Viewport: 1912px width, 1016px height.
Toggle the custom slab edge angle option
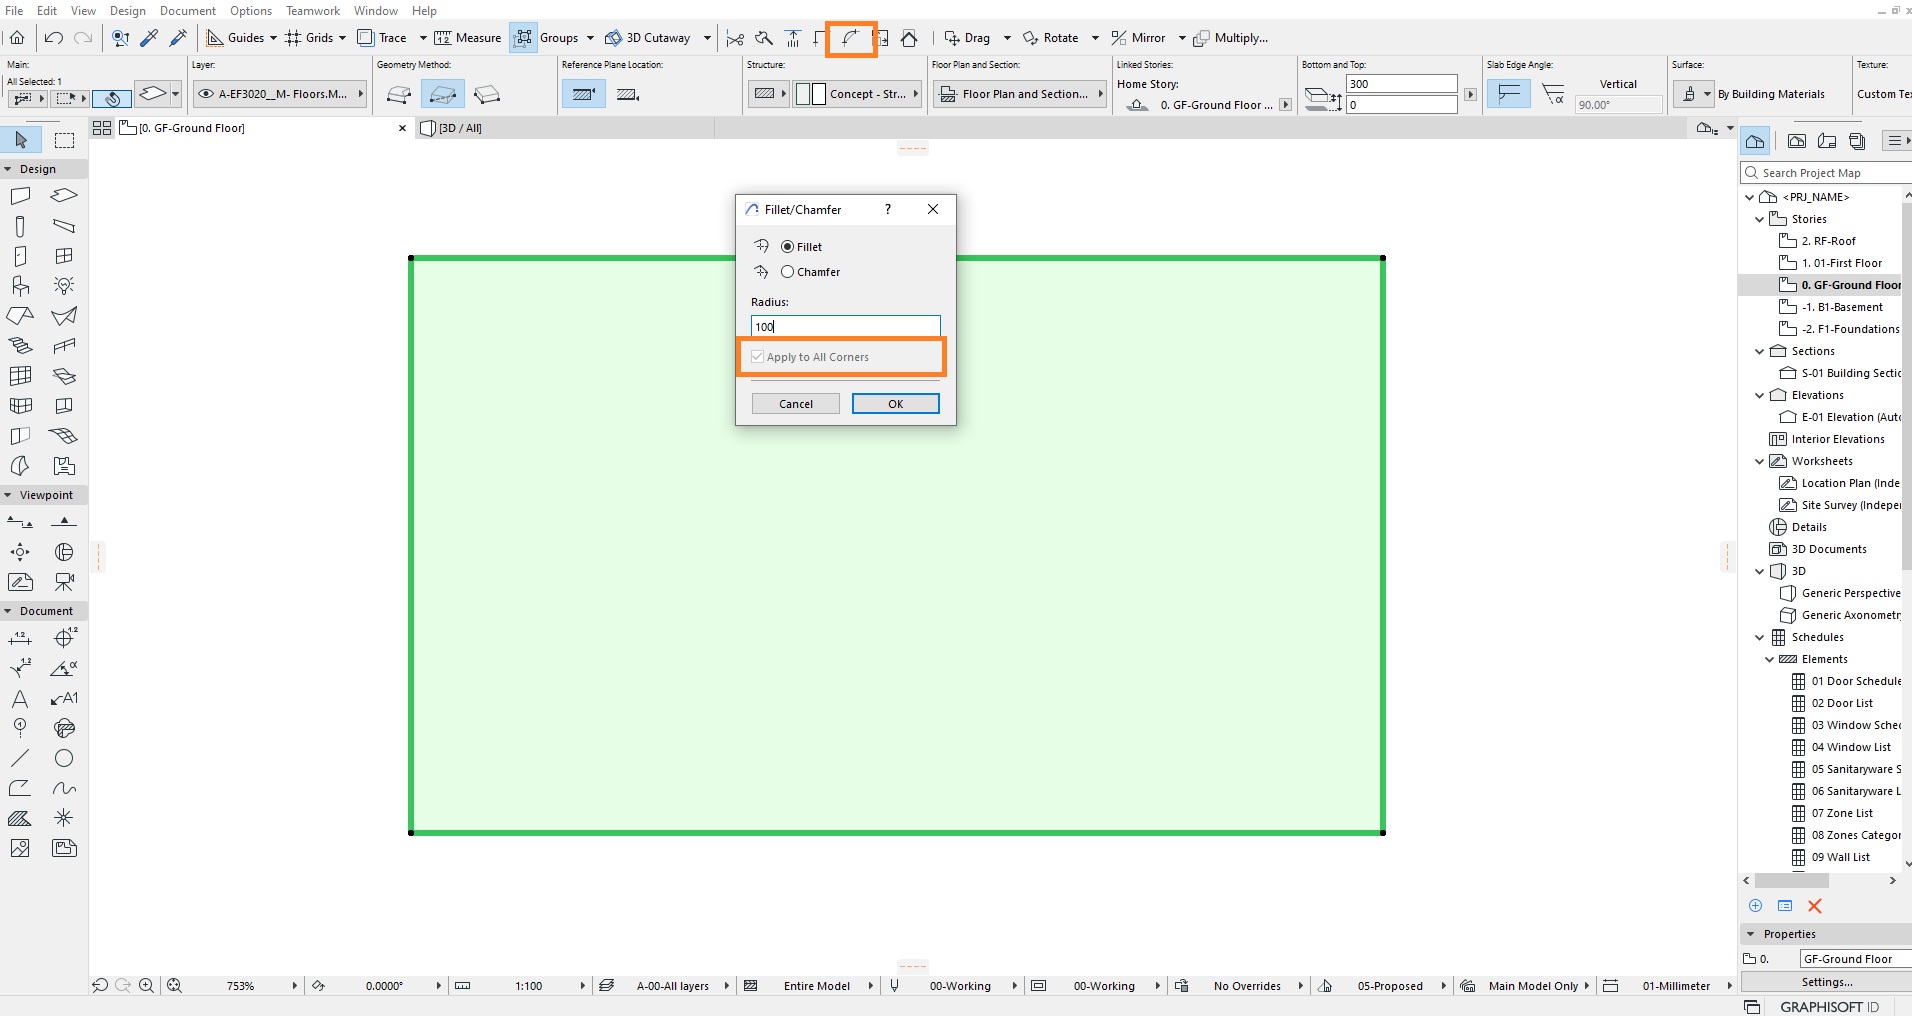coord(1553,94)
